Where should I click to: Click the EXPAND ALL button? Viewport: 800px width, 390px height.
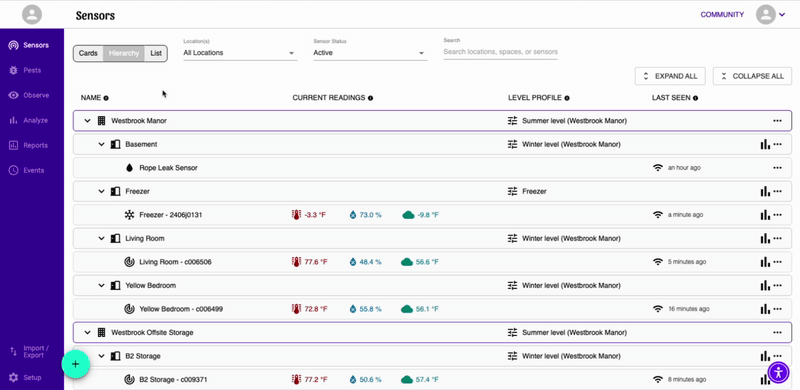670,76
